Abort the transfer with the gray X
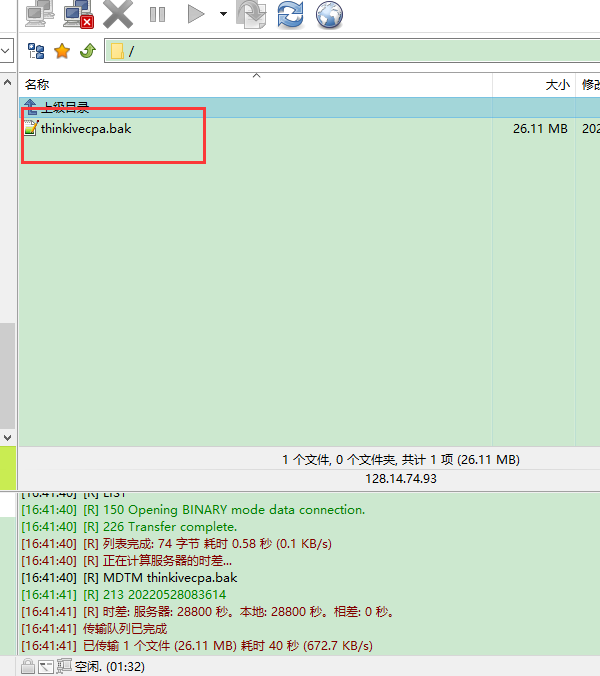The image size is (600, 676). [x=118, y=13]
